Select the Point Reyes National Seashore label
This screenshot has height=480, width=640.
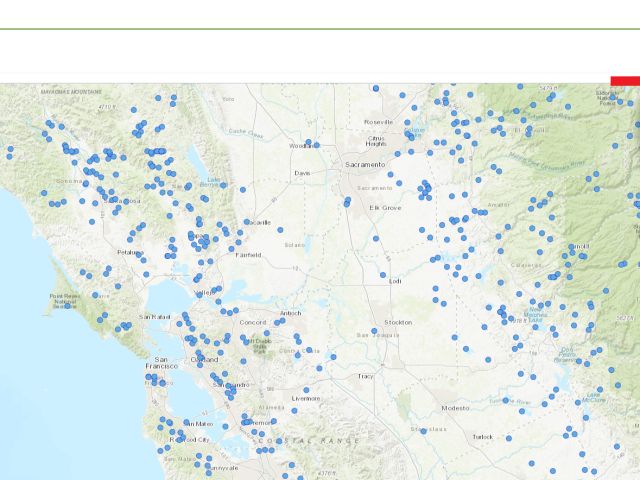pos(63,301)
